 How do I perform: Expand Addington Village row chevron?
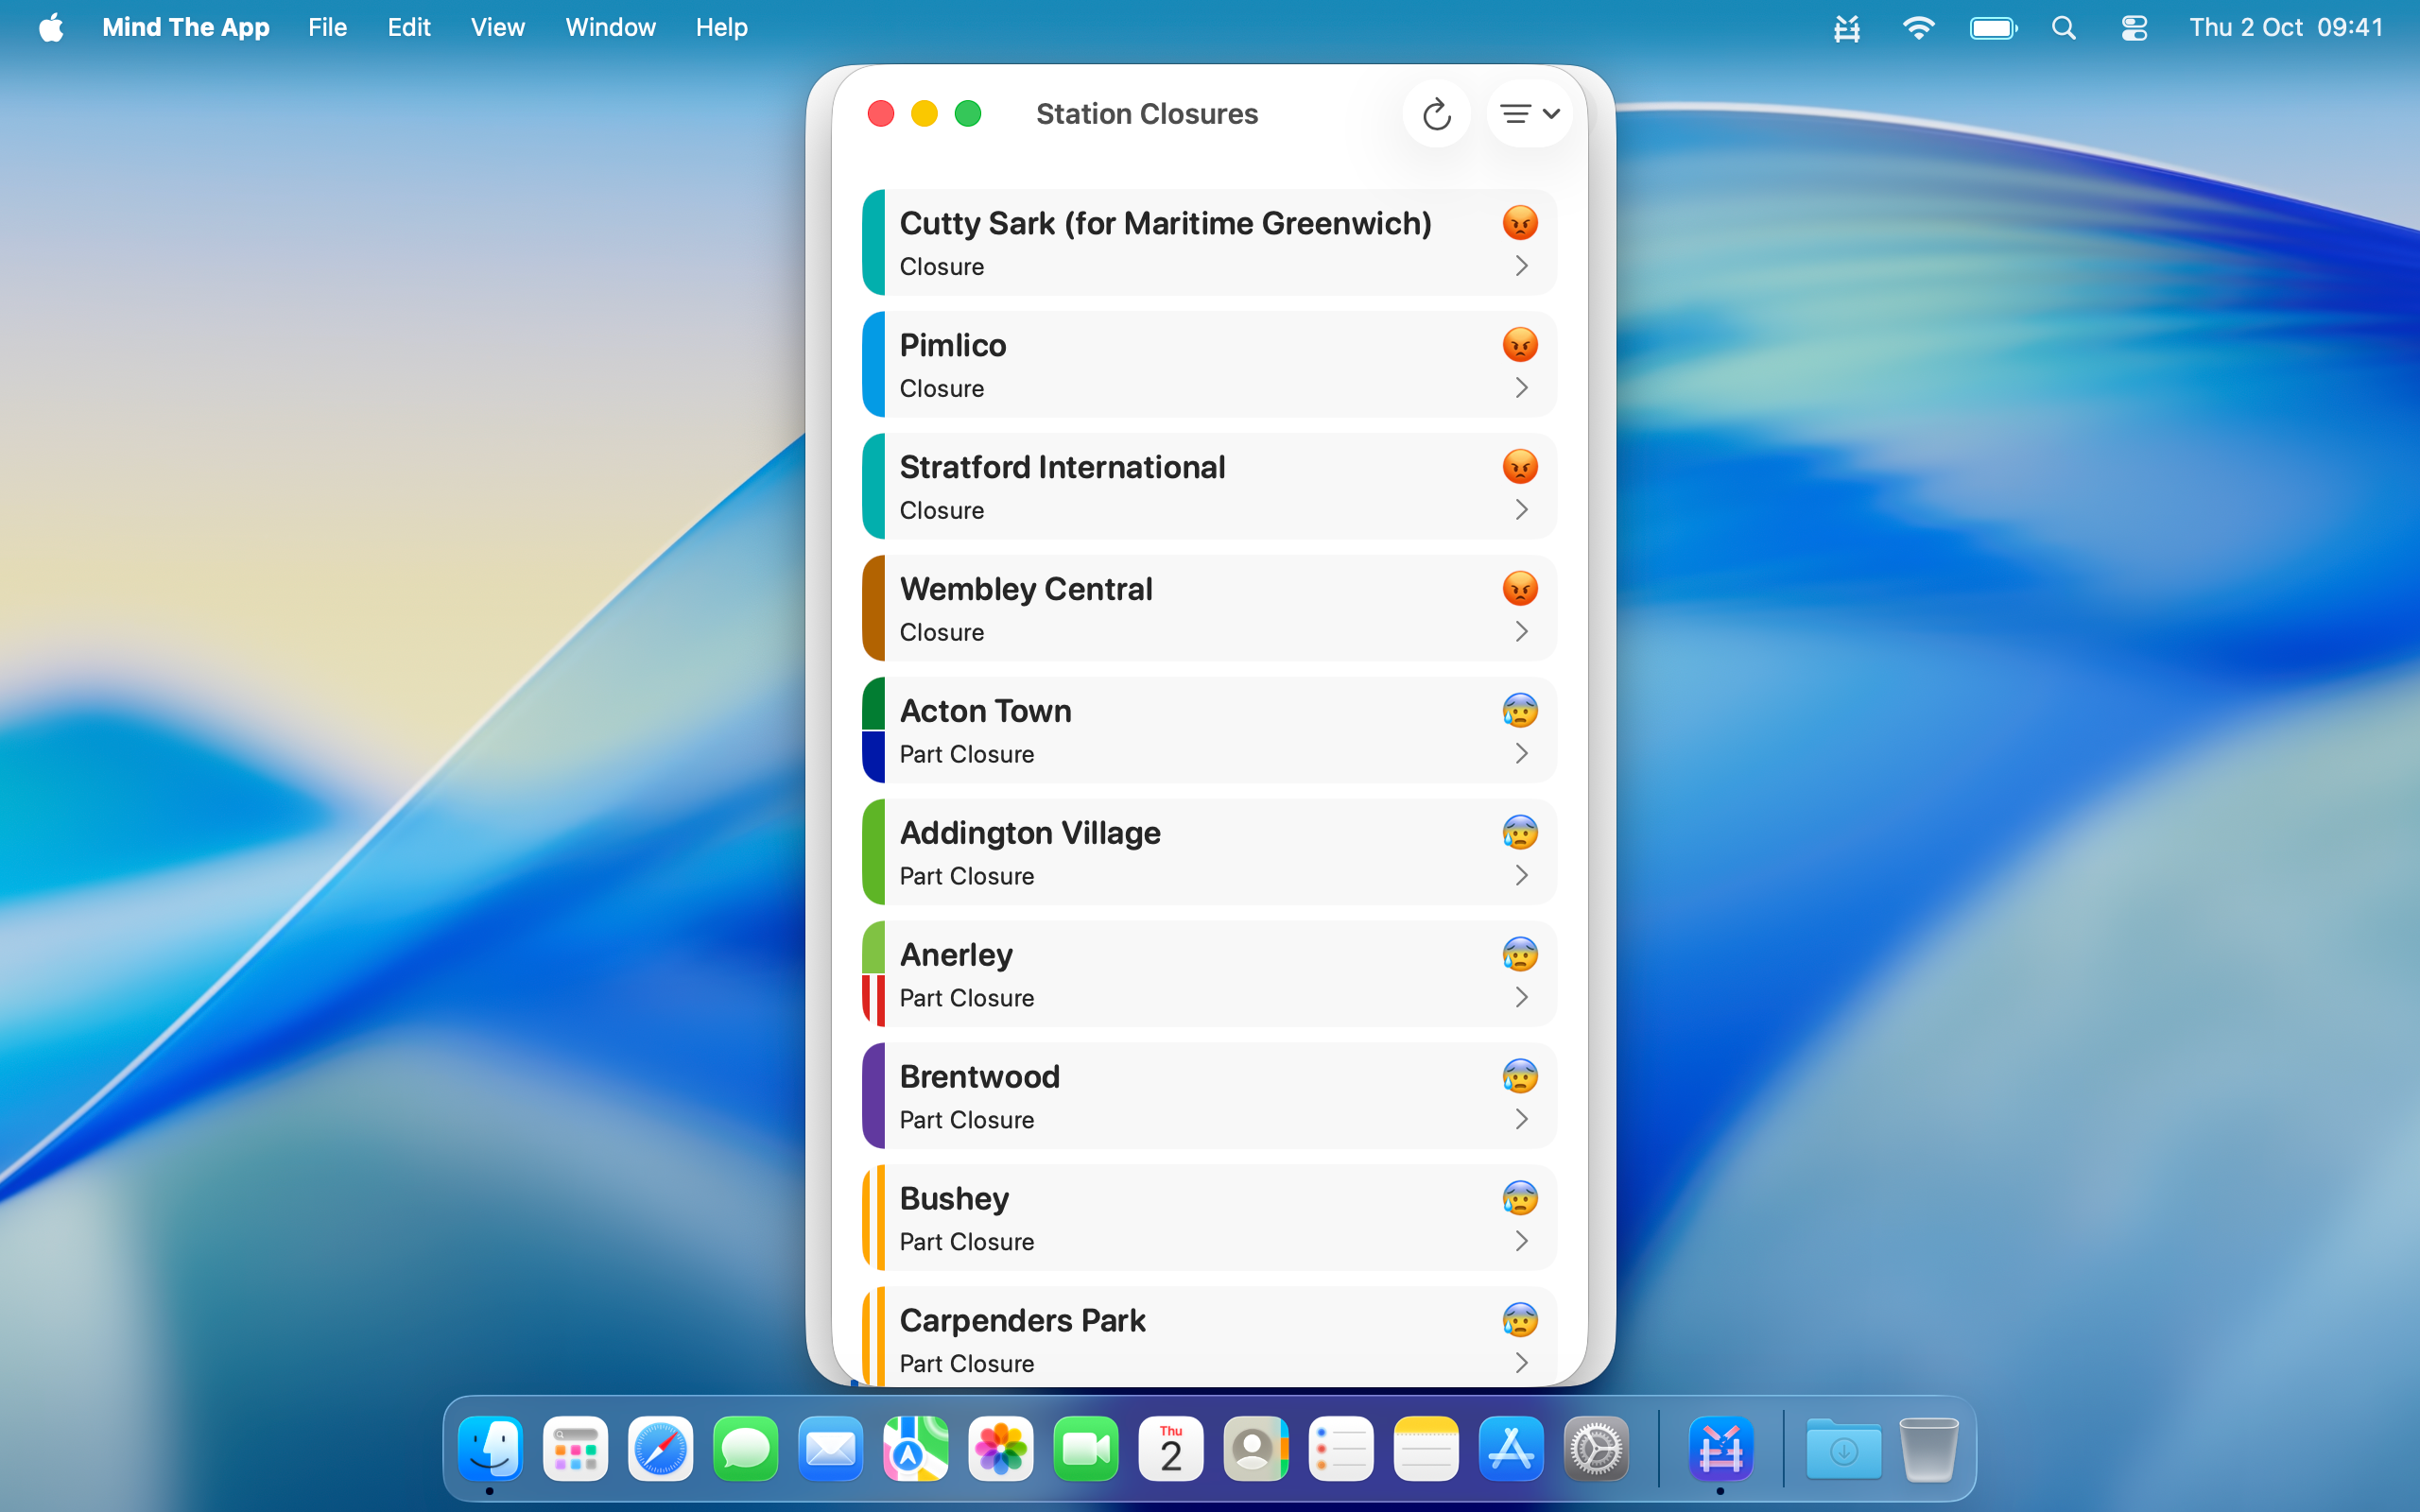[1521, 876]
